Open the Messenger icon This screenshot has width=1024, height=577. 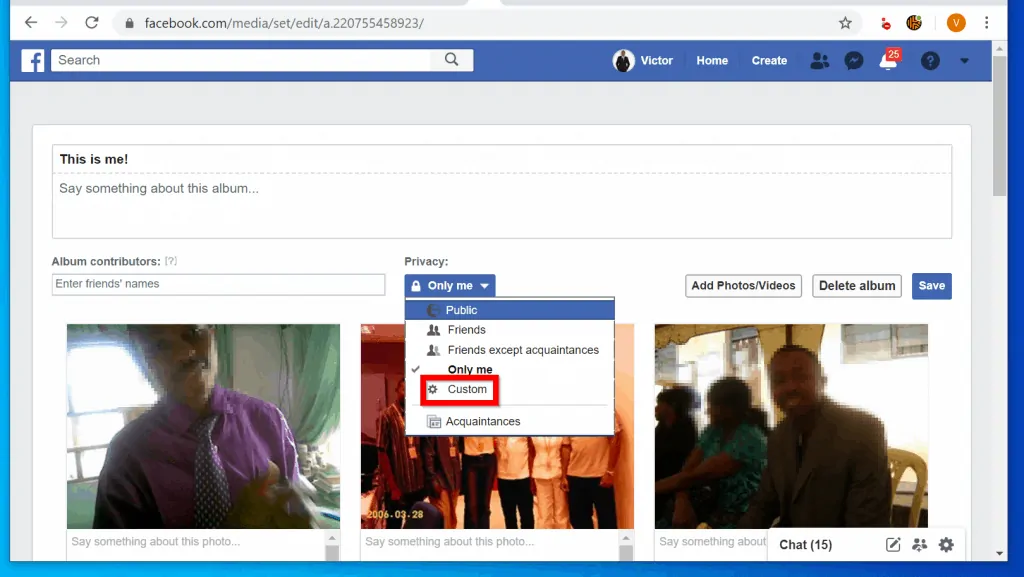854,61
